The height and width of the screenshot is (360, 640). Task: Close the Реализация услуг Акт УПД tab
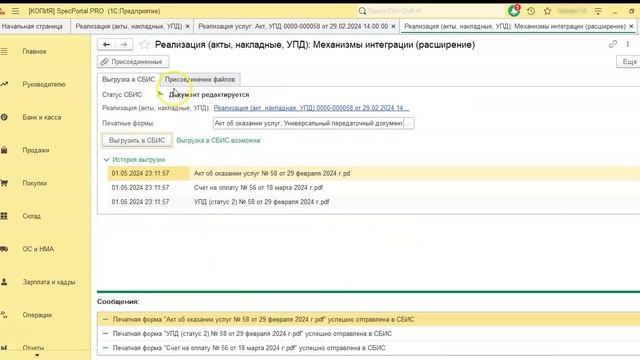pyautogui.click(x=393, y=26)
